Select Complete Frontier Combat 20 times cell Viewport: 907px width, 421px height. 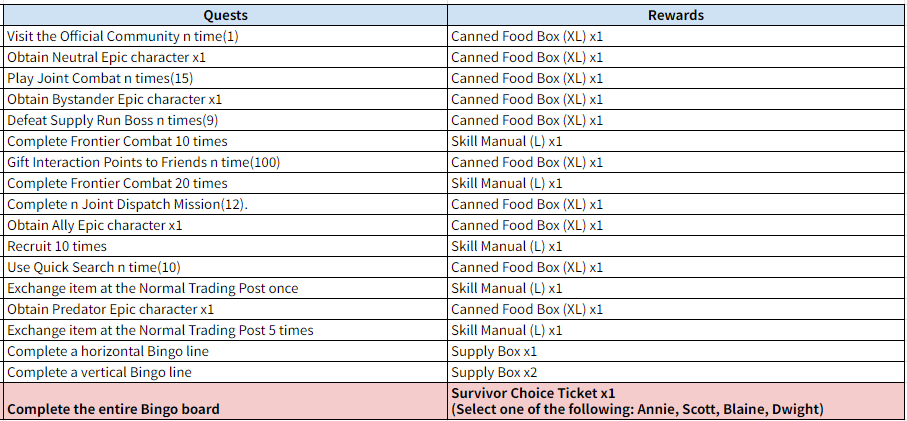[x=117, y=183]
